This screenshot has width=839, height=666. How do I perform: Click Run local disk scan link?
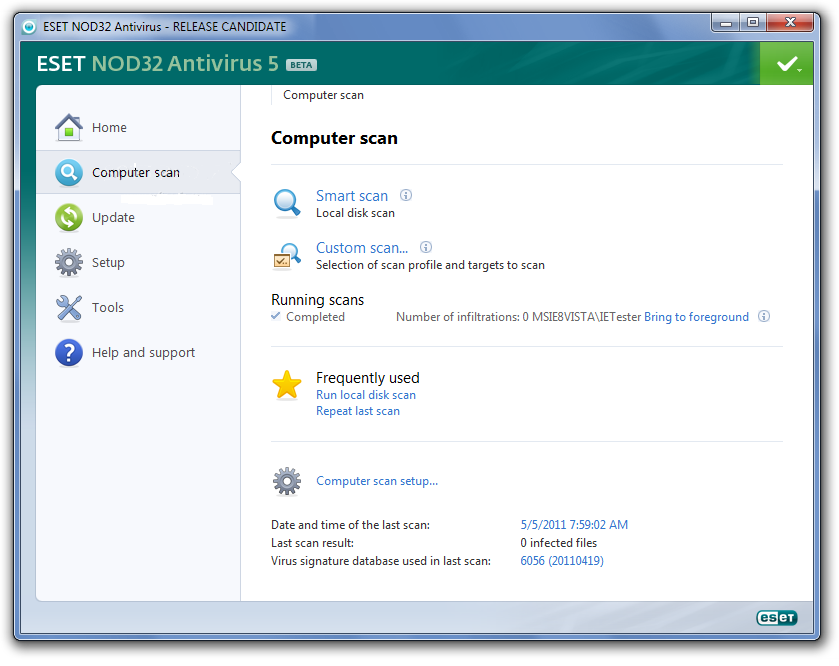point(366,395)
